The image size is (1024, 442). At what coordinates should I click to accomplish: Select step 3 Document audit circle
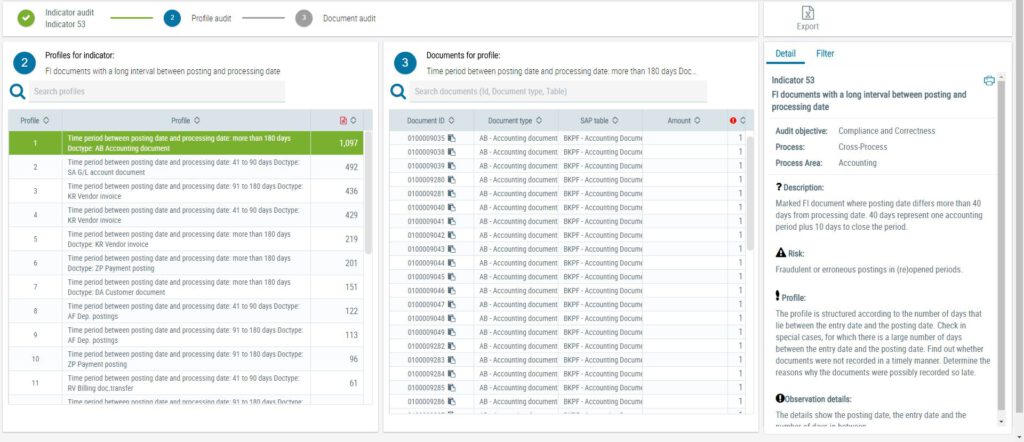304,18
